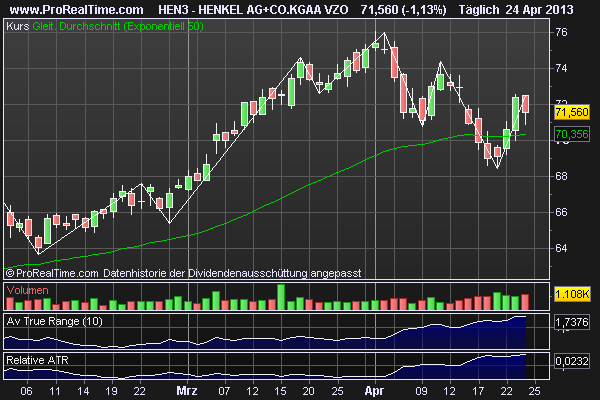Click the 19 date label on time axis

[111, 391]
